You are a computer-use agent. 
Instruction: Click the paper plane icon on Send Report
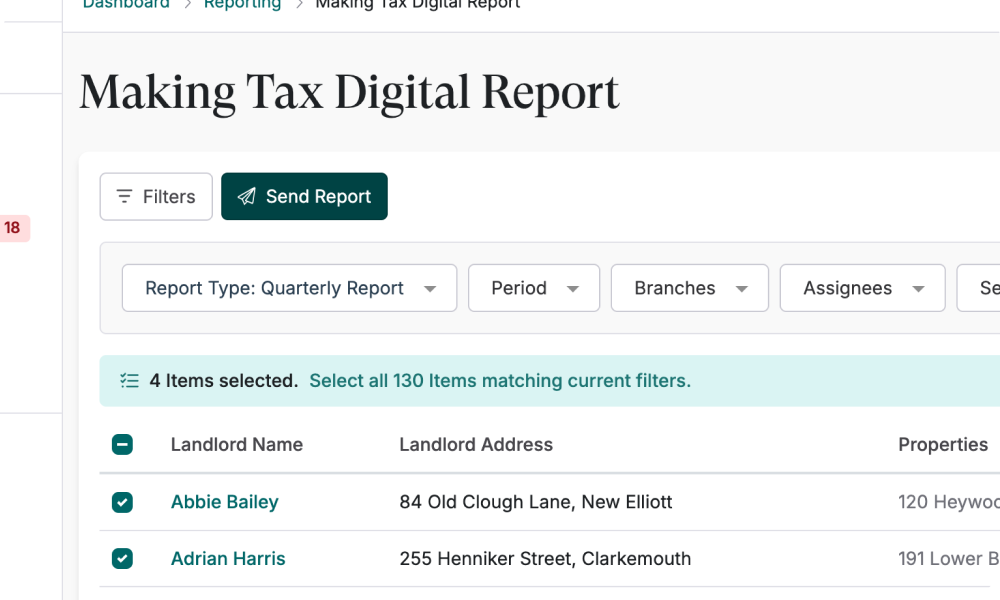click(247, 196)
